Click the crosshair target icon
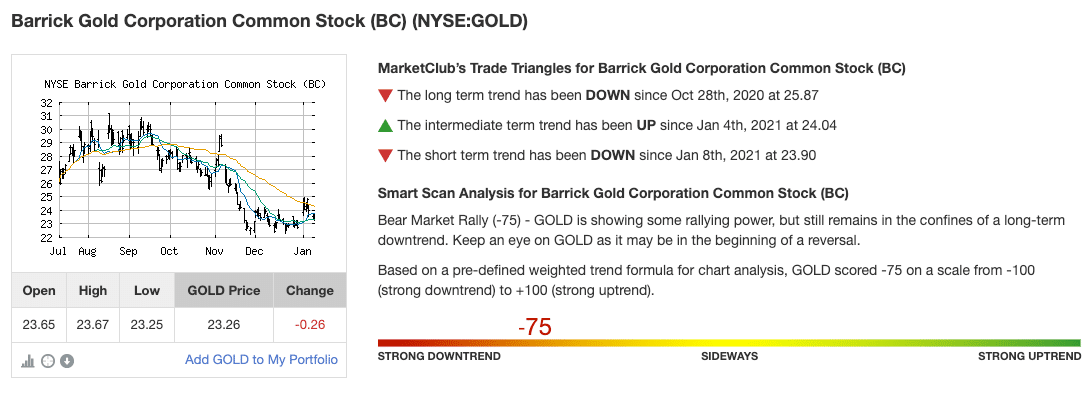The image size is (1090, 394). point(48,361)
